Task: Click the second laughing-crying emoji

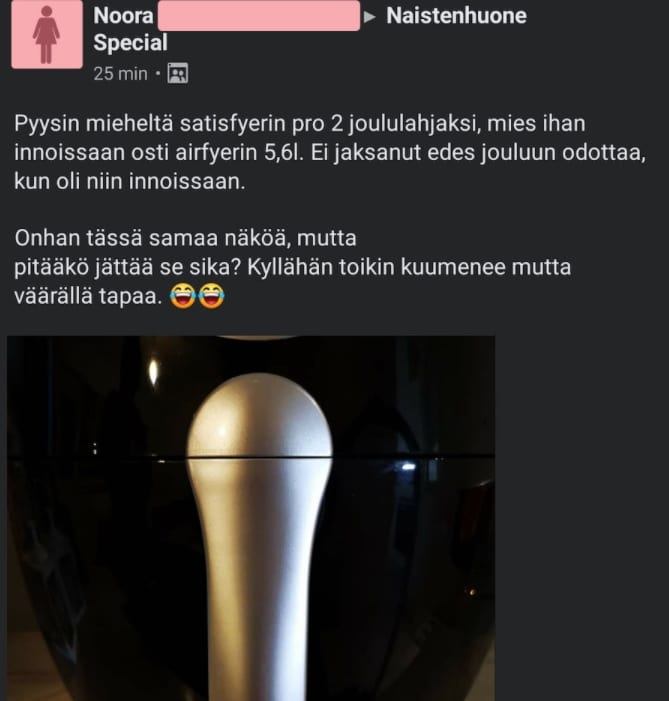Action: (x=211, y=296)
